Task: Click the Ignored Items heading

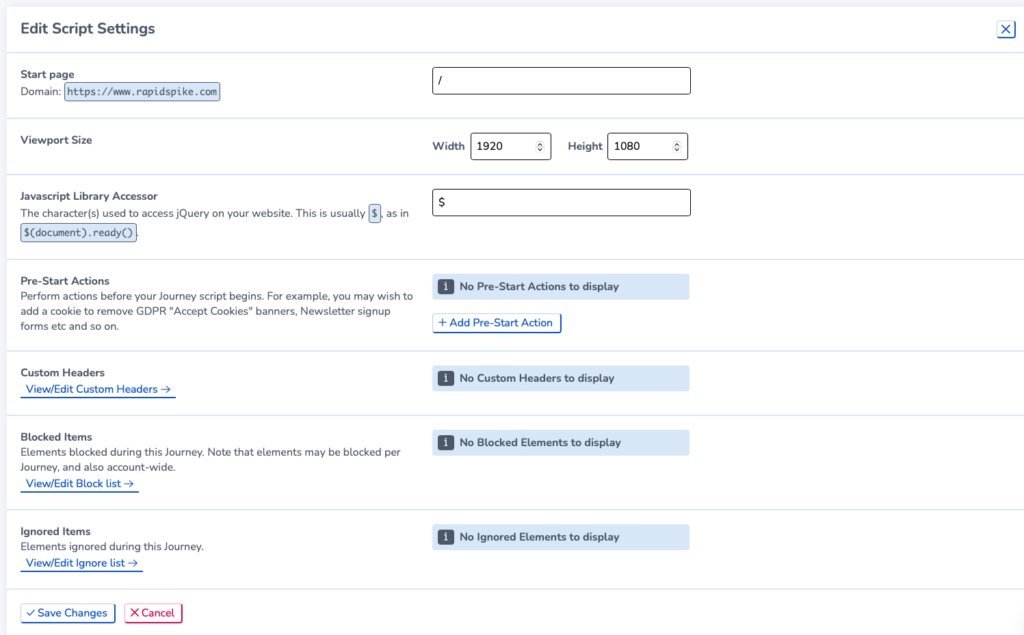Action: pyautogui.click(x=56, y=532)
